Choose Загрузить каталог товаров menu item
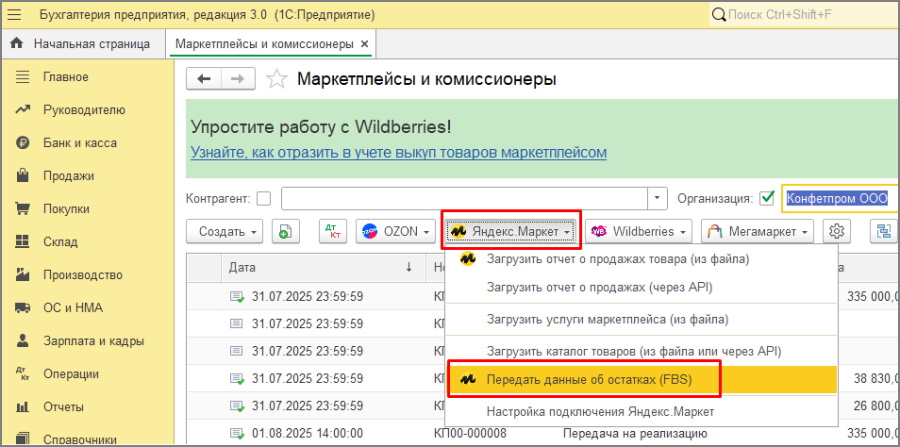This screenshot has height=447, width=900. coord(641,351)
